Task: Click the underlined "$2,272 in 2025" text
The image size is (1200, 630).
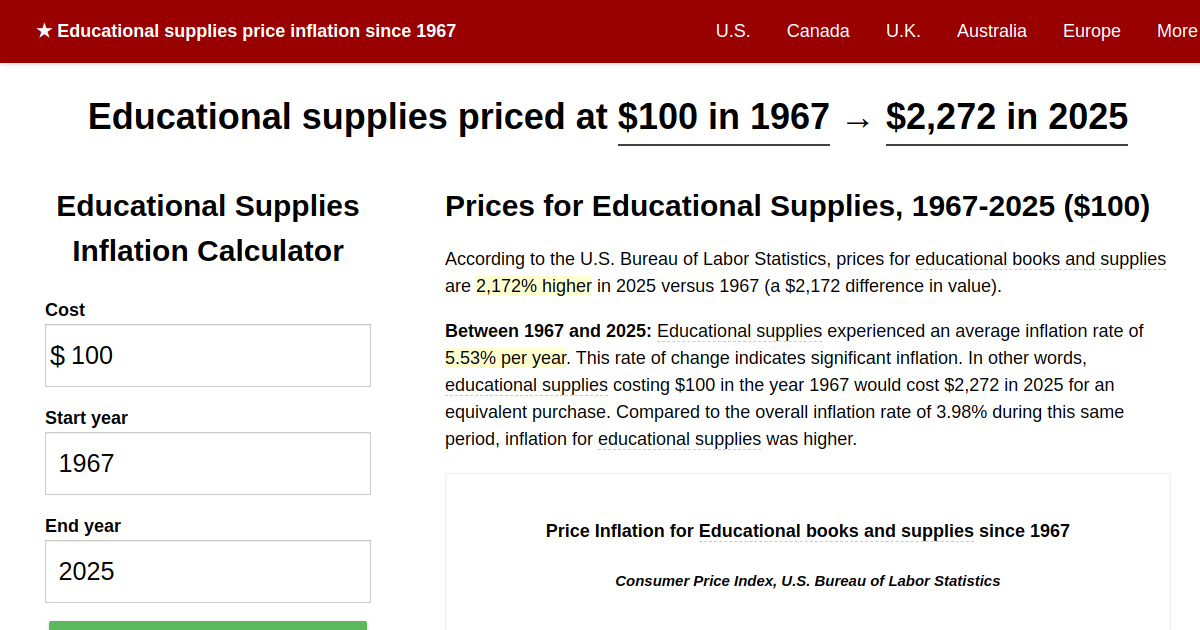Action: click(1006, 117)
